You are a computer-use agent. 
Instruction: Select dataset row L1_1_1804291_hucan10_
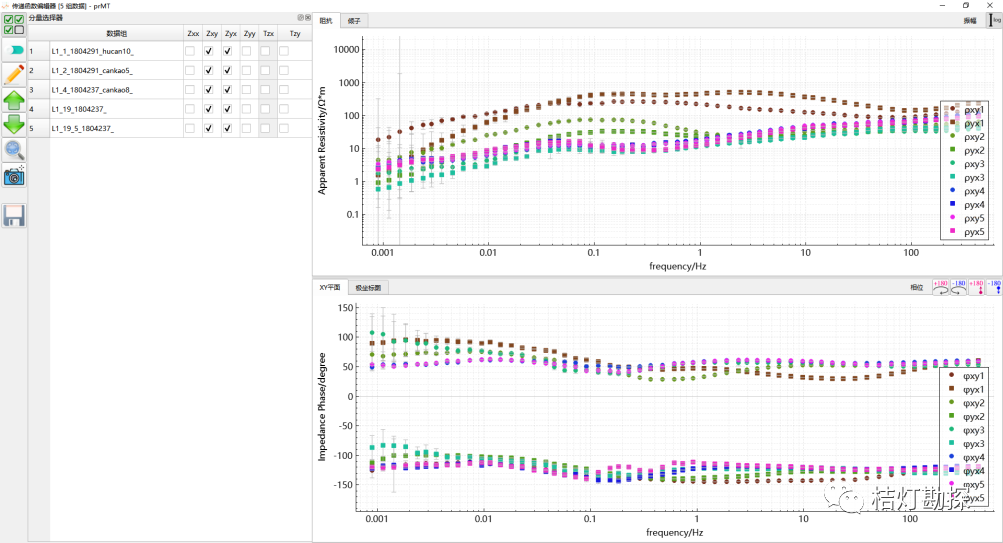coord(116,51)
